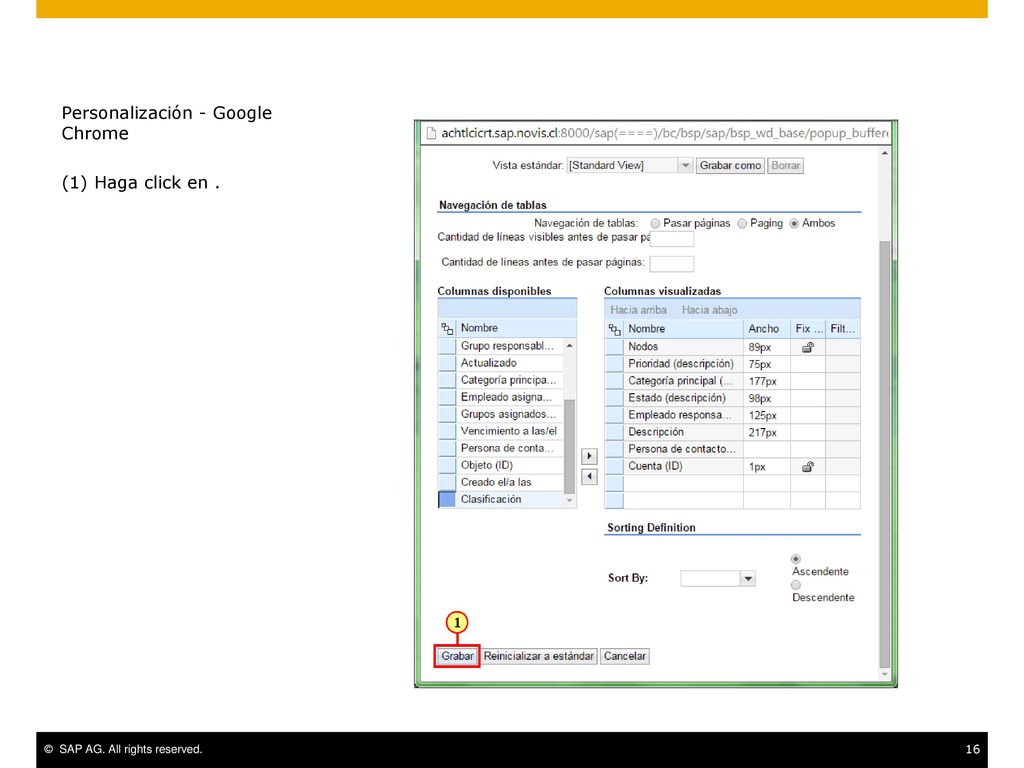Click Empleado responsa... in visualized columns
Screen dimensions: 1024x768
pyautogui.click(x=679, y=415)
